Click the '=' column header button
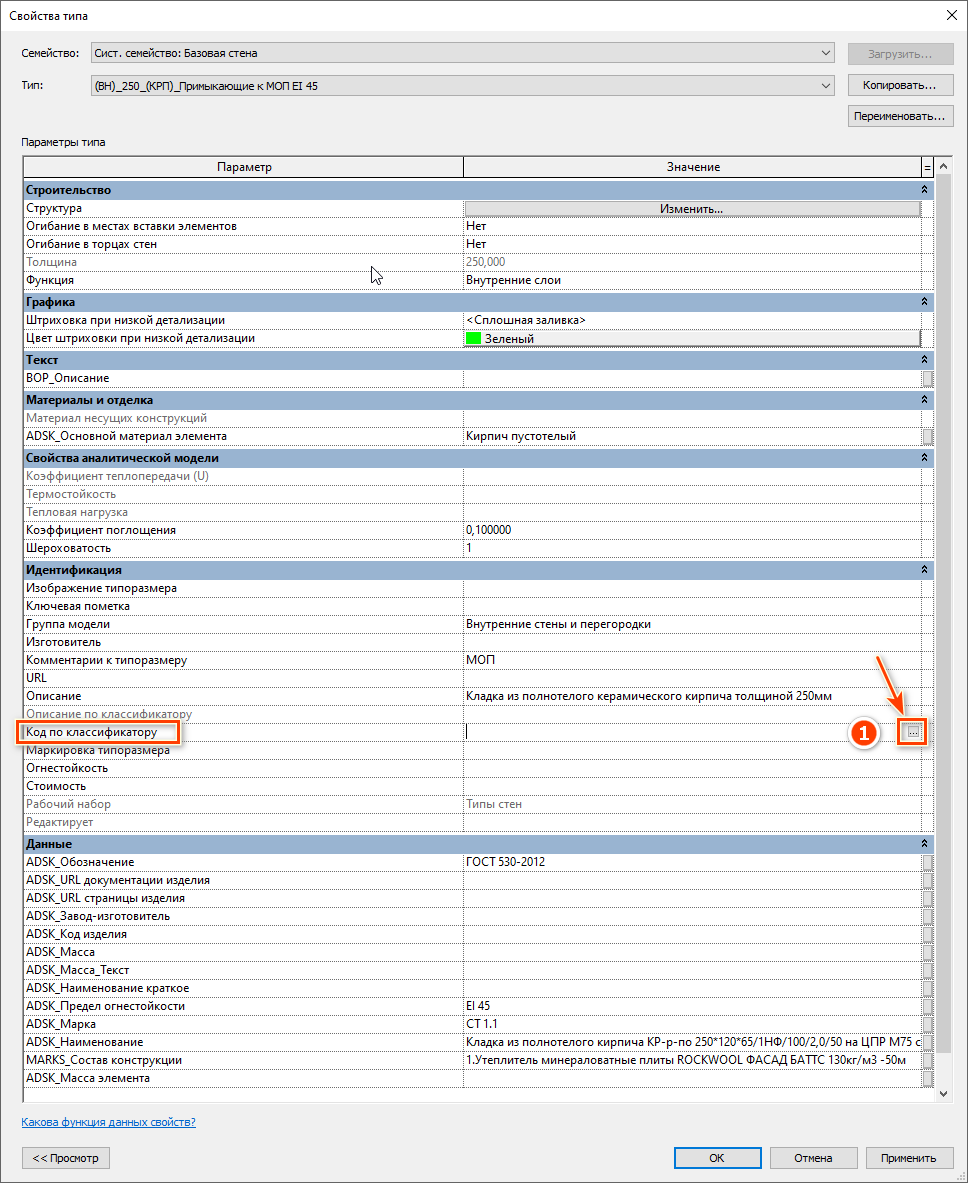Viewport: 968px width, 1183px height. 927,168
